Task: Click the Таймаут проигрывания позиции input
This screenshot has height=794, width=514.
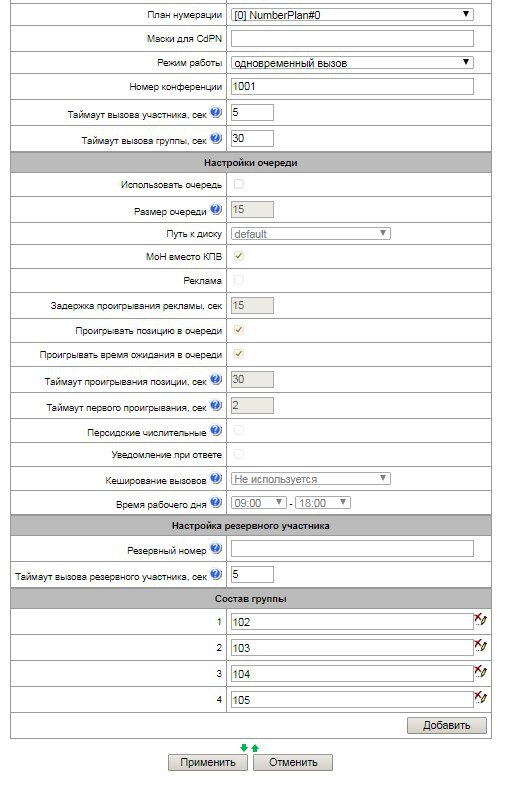Action: 252,379
